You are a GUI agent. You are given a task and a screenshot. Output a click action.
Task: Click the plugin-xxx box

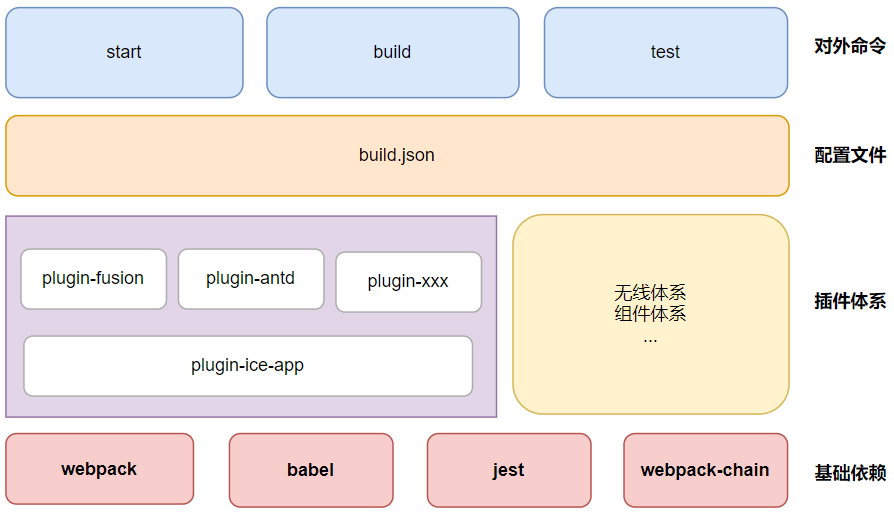point(409,282)
